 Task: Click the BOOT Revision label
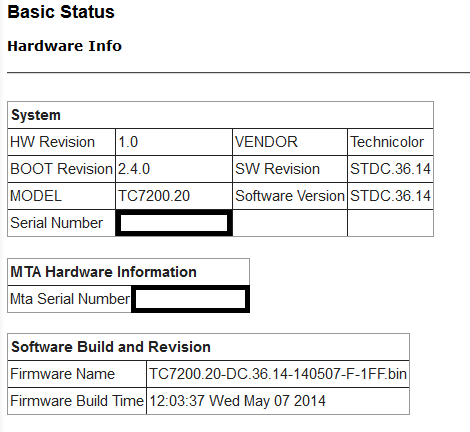tap(61, 169)
